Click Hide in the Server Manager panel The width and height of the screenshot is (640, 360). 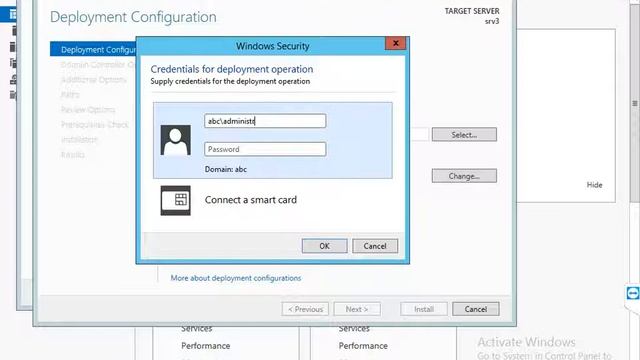coord(594,185)
